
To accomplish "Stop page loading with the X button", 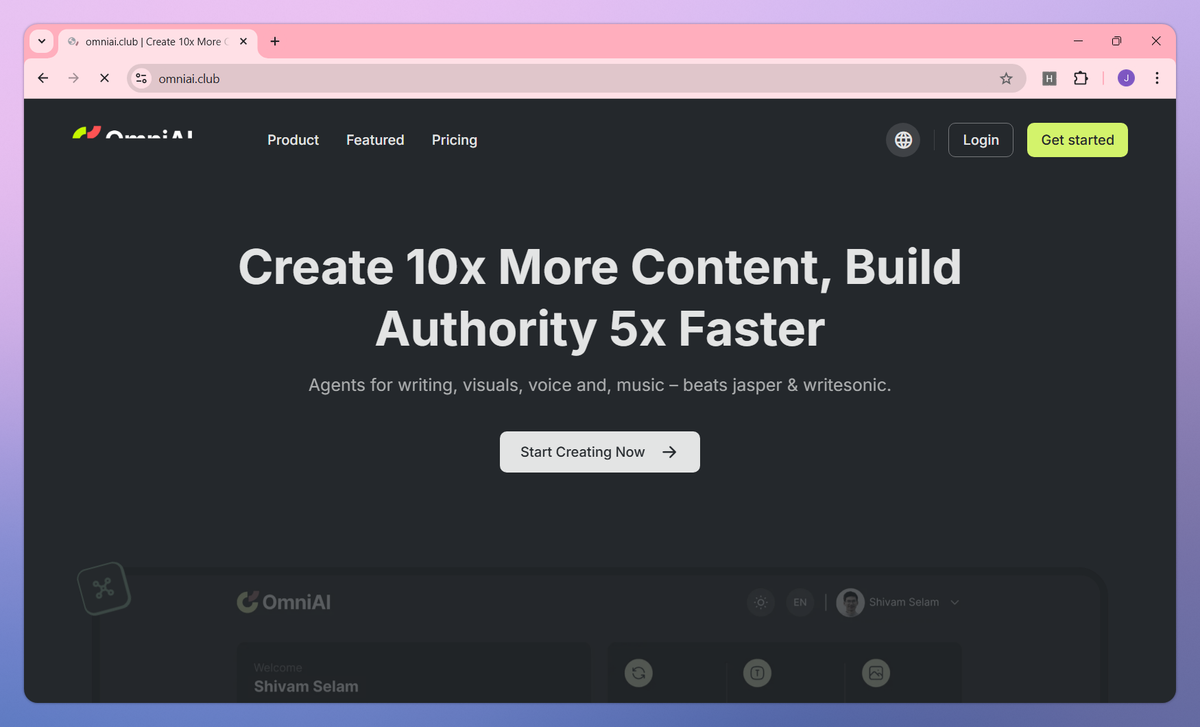I will (104, 78).
